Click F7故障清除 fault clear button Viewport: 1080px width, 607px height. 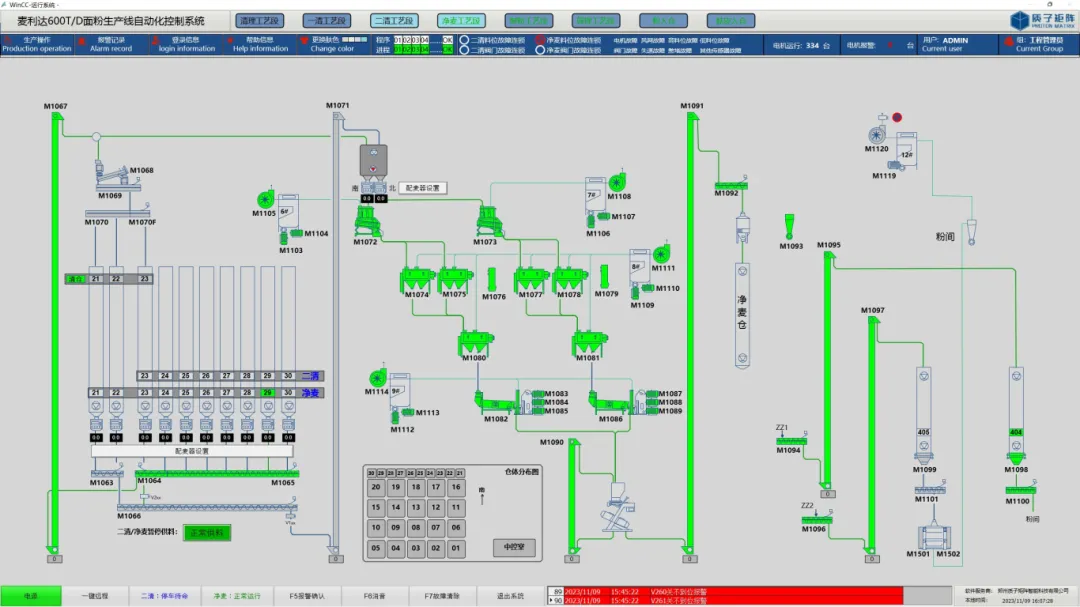pos(442,596)
